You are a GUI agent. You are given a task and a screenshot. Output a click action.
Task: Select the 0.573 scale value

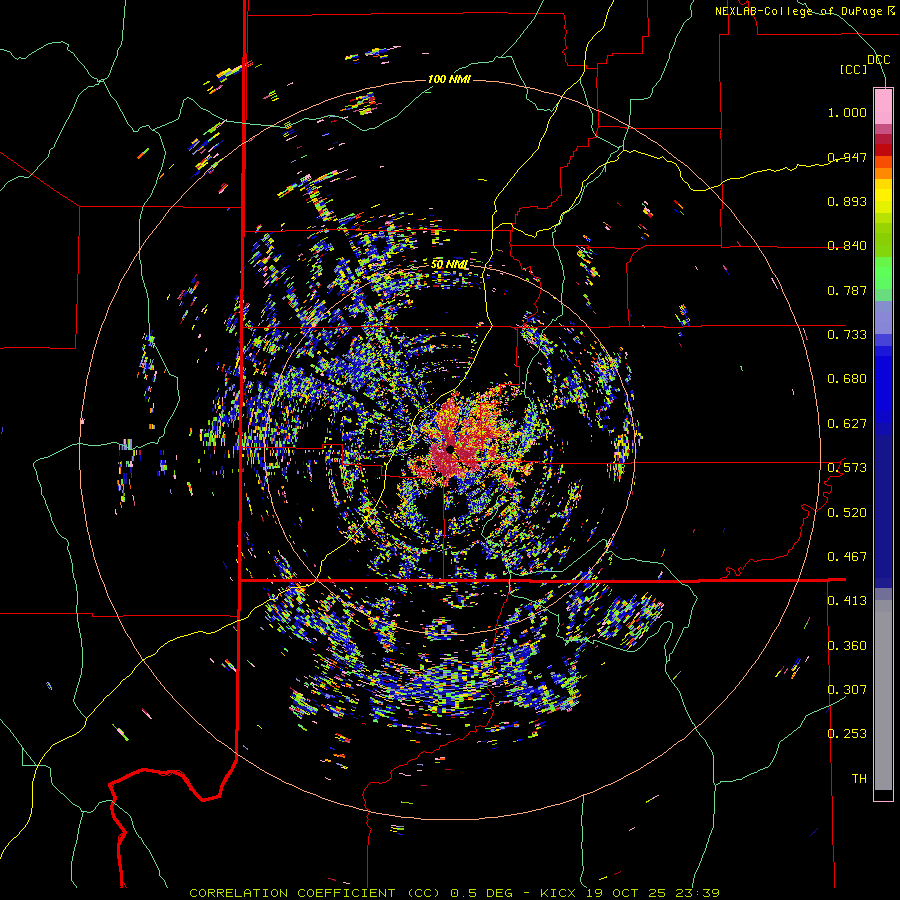pos(847,467)
